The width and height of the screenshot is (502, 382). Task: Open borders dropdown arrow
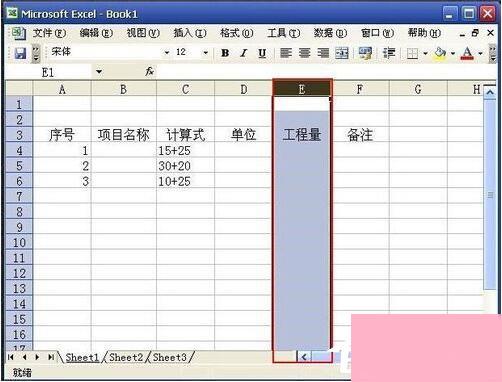click(425, 53)
